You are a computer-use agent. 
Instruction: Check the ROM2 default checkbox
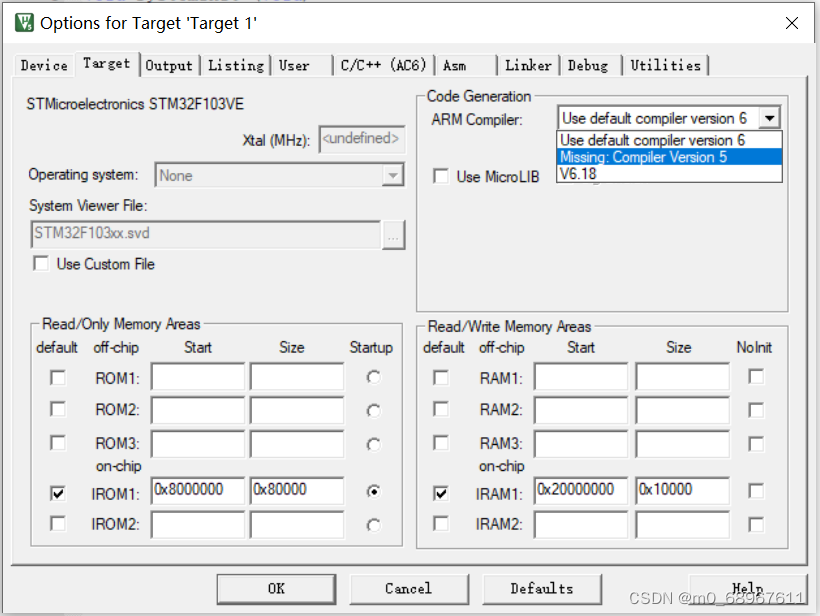click(x=58, y=409)
